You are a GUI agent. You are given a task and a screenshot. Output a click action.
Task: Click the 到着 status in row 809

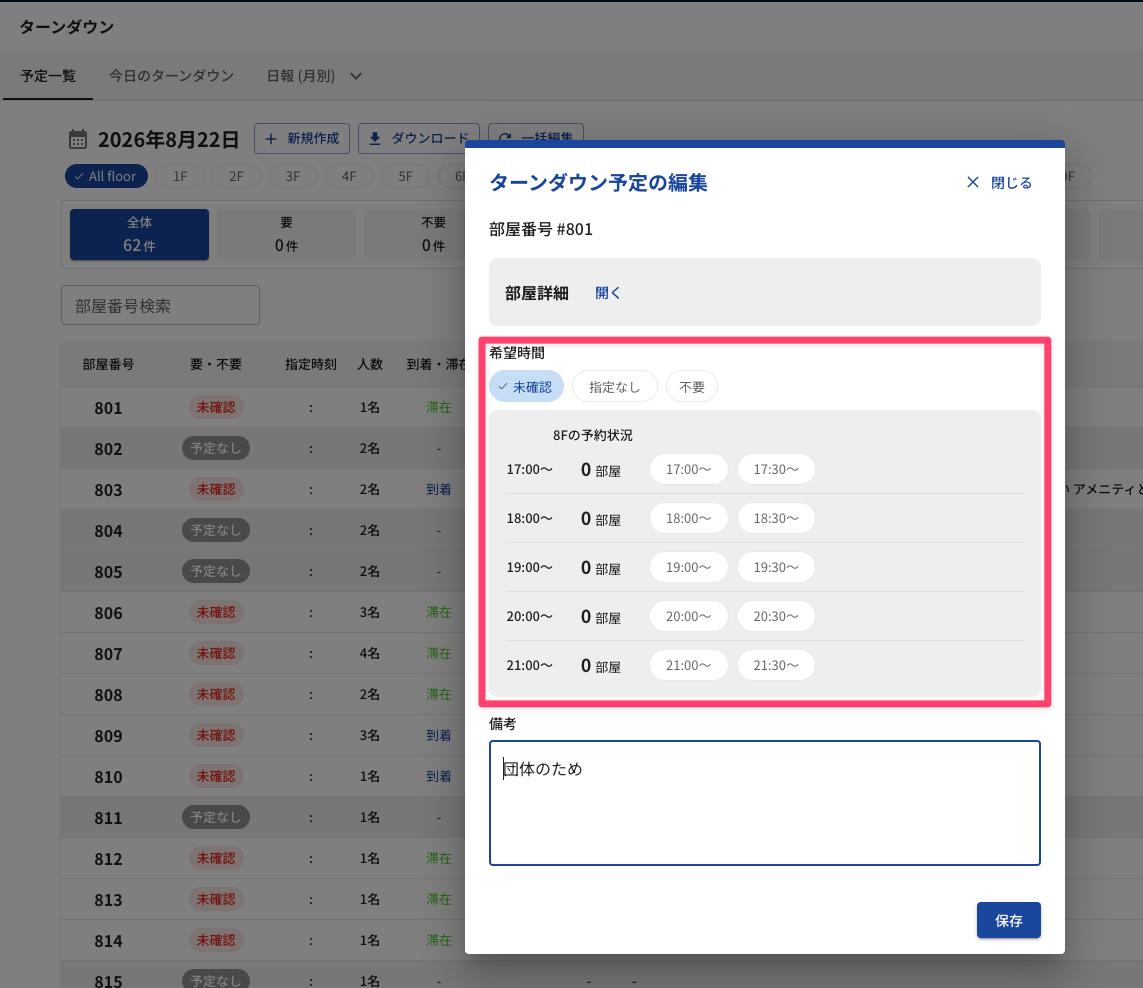(x=438, y=735)
